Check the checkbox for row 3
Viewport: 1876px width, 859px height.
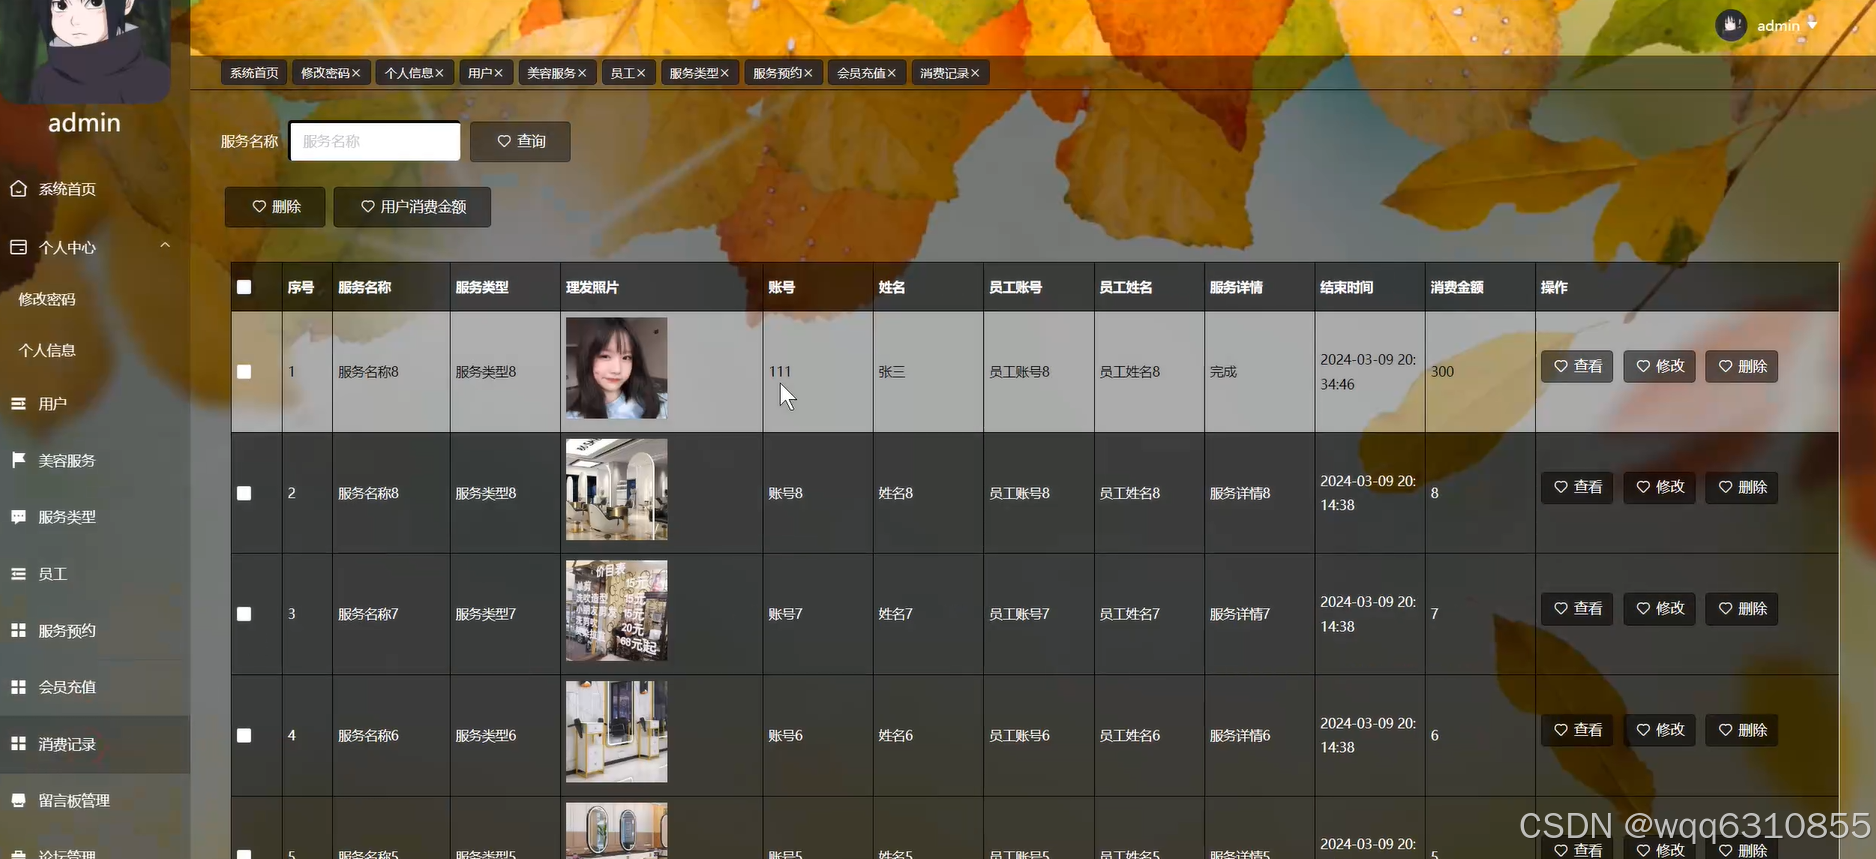pos(244,614)
